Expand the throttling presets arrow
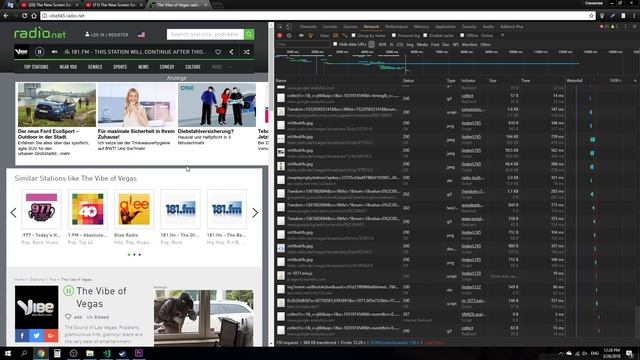 pyautogui.click(x=502, y=36)
